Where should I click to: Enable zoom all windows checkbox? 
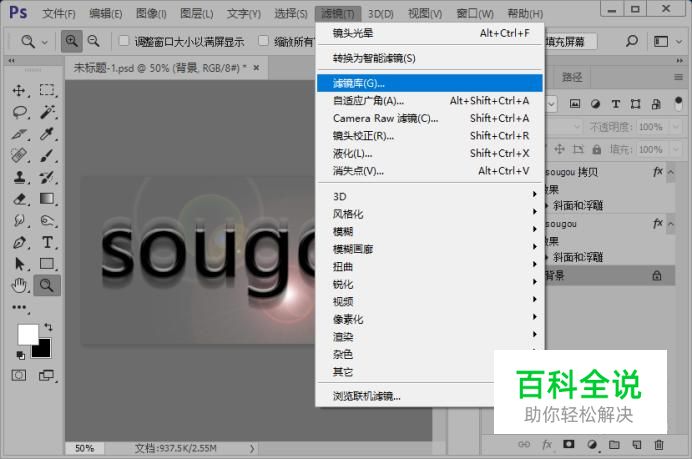pyautogui.click(x=263, y=41)
